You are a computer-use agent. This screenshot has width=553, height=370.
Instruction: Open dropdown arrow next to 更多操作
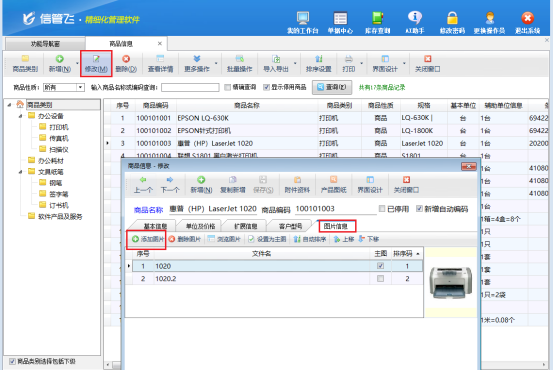[x=216, y=63]
